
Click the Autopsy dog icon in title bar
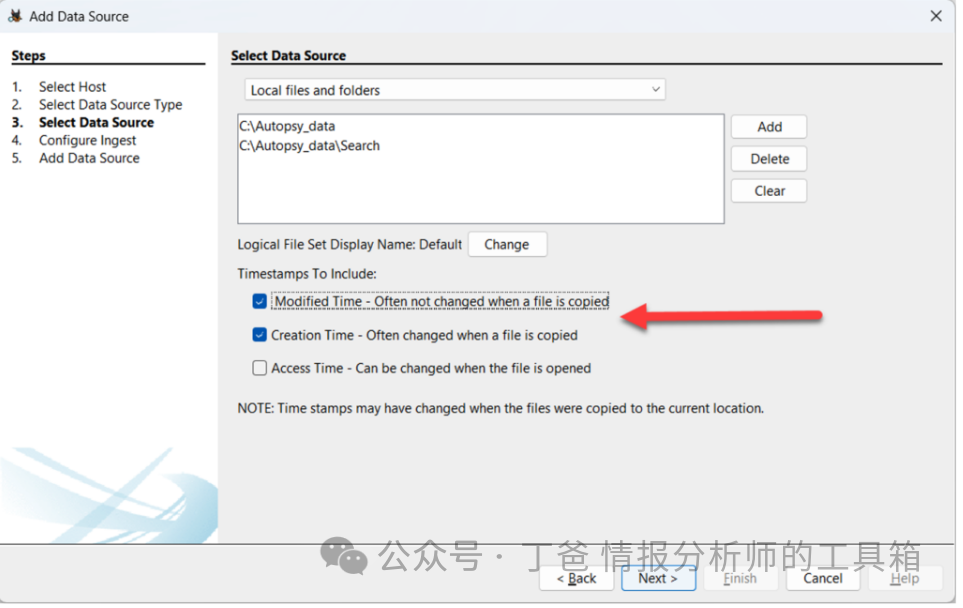pos(15,16)
